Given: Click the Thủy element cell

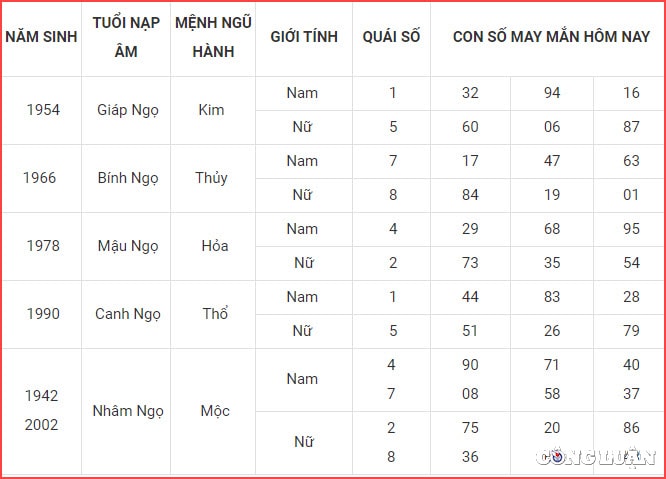Looking at the screenshot, I should pos(212,178).
